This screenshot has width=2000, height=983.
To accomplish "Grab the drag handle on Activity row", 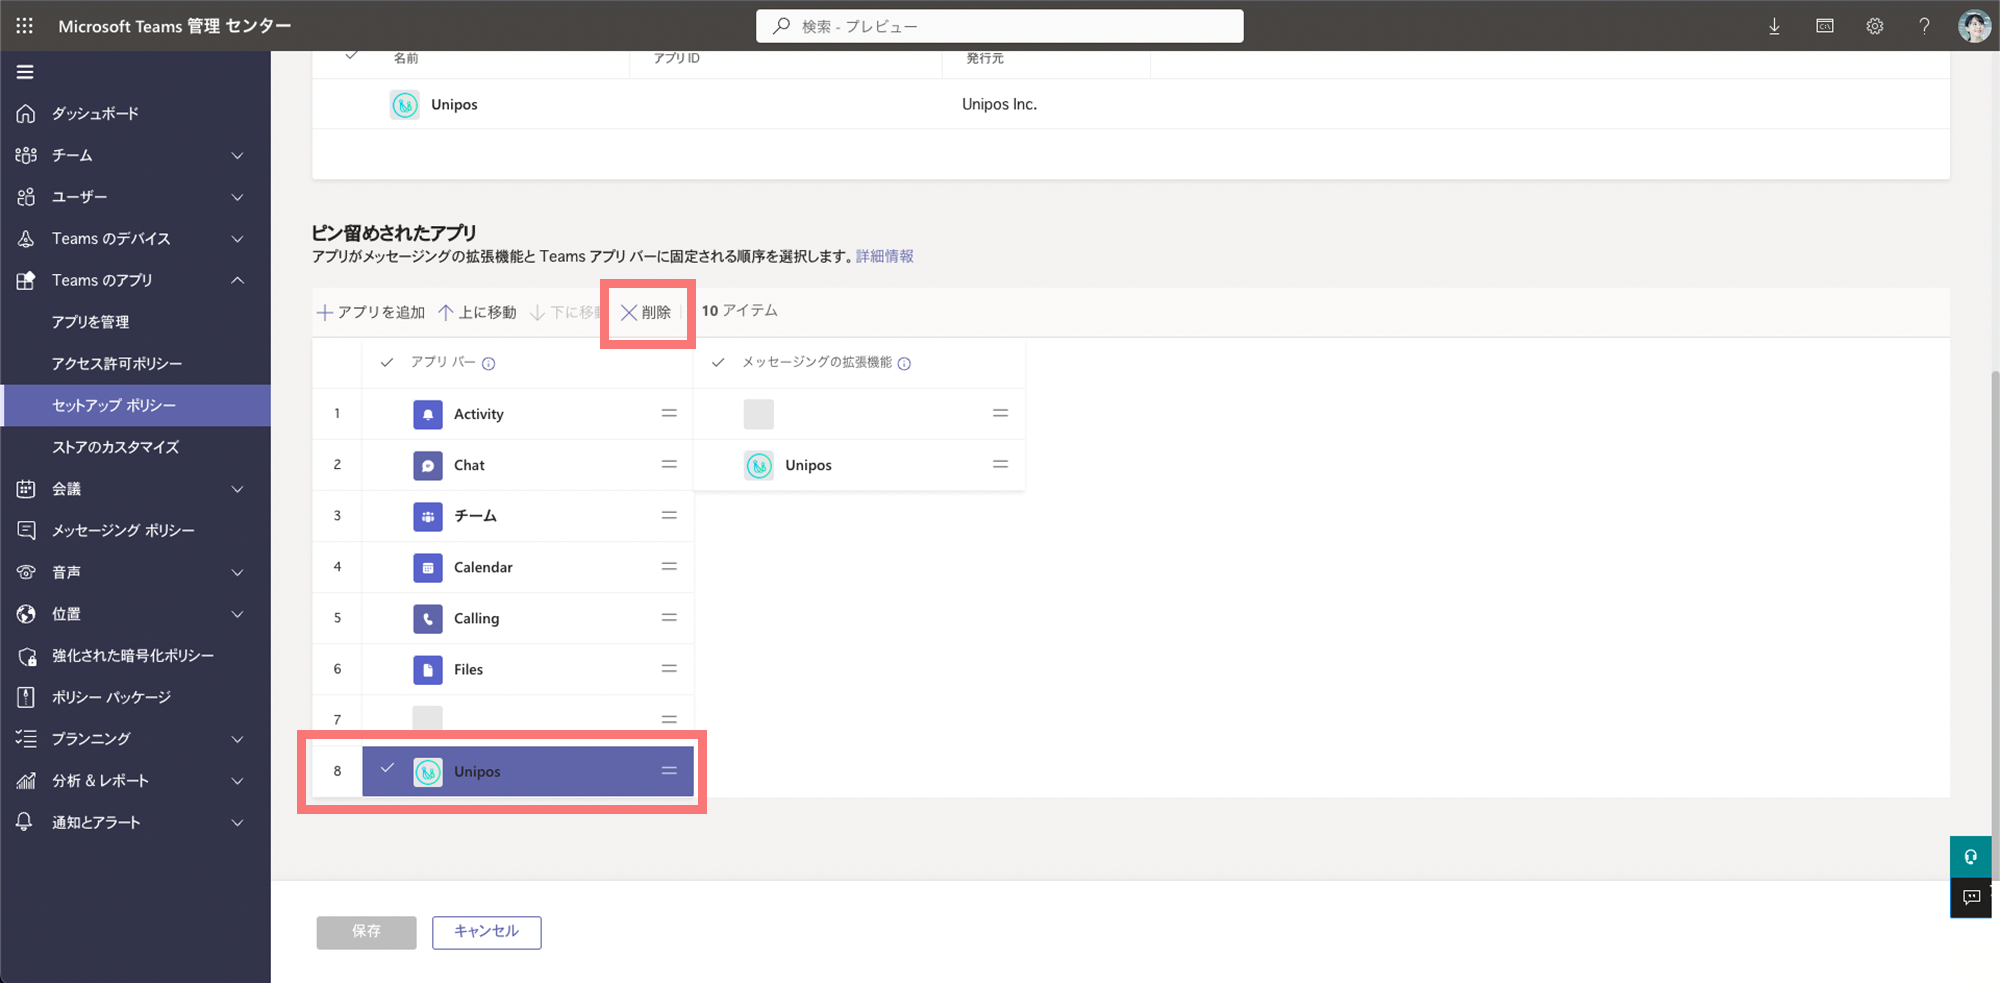I will 669,413.
